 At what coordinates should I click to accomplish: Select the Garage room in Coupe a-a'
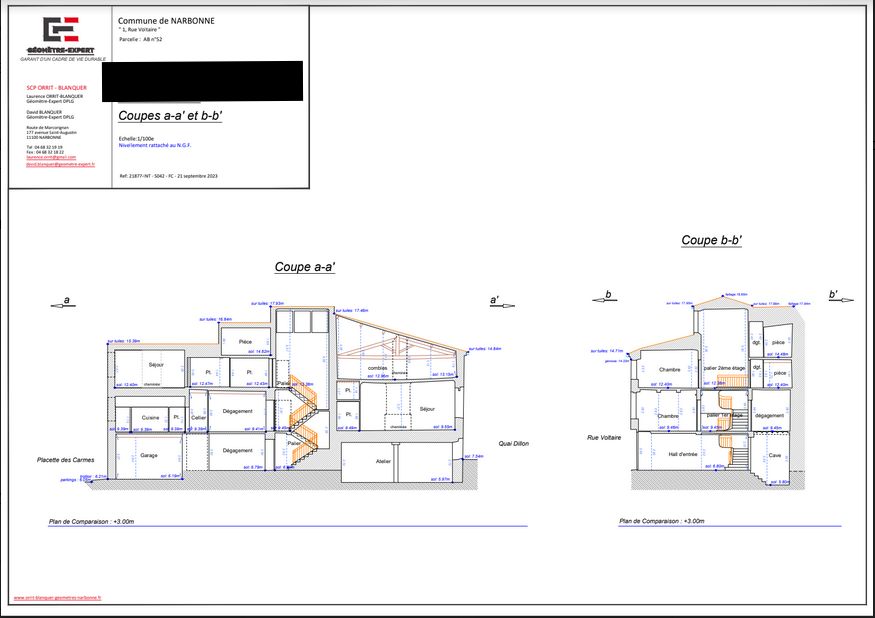pyautogui.click(x=149, y=455)
